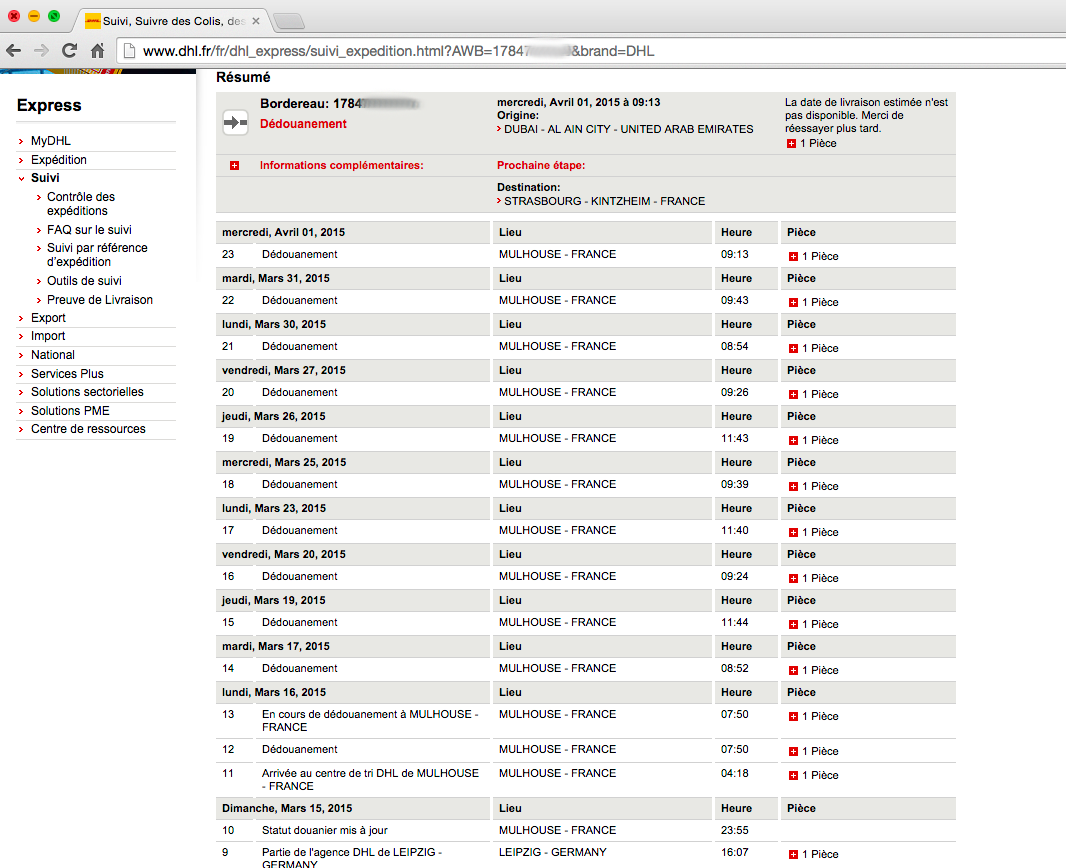The image size is (1066, 868).
Task: Reload the DHL tracking page
Action: coord(69,50)
